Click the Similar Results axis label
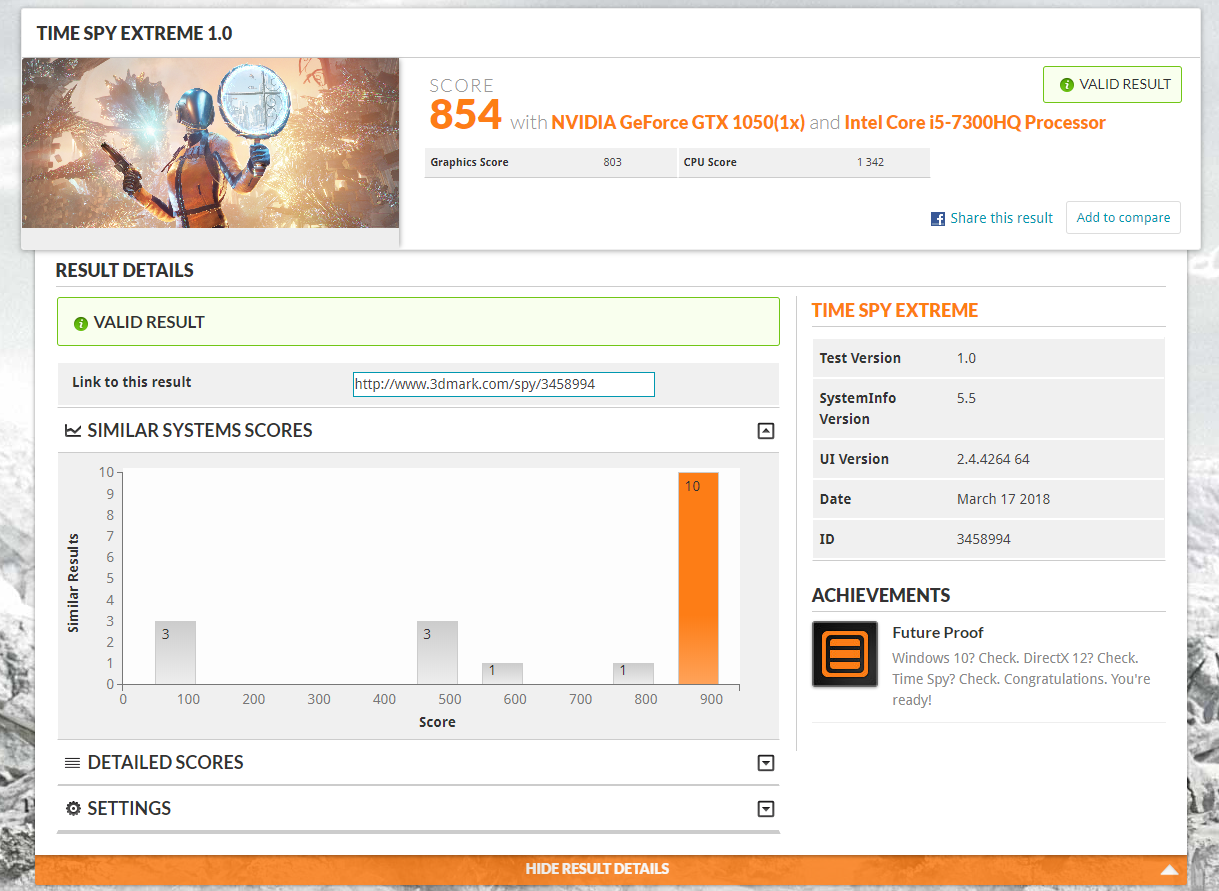The height and width of the screenshot is (891, 1219). pos(73,582)
